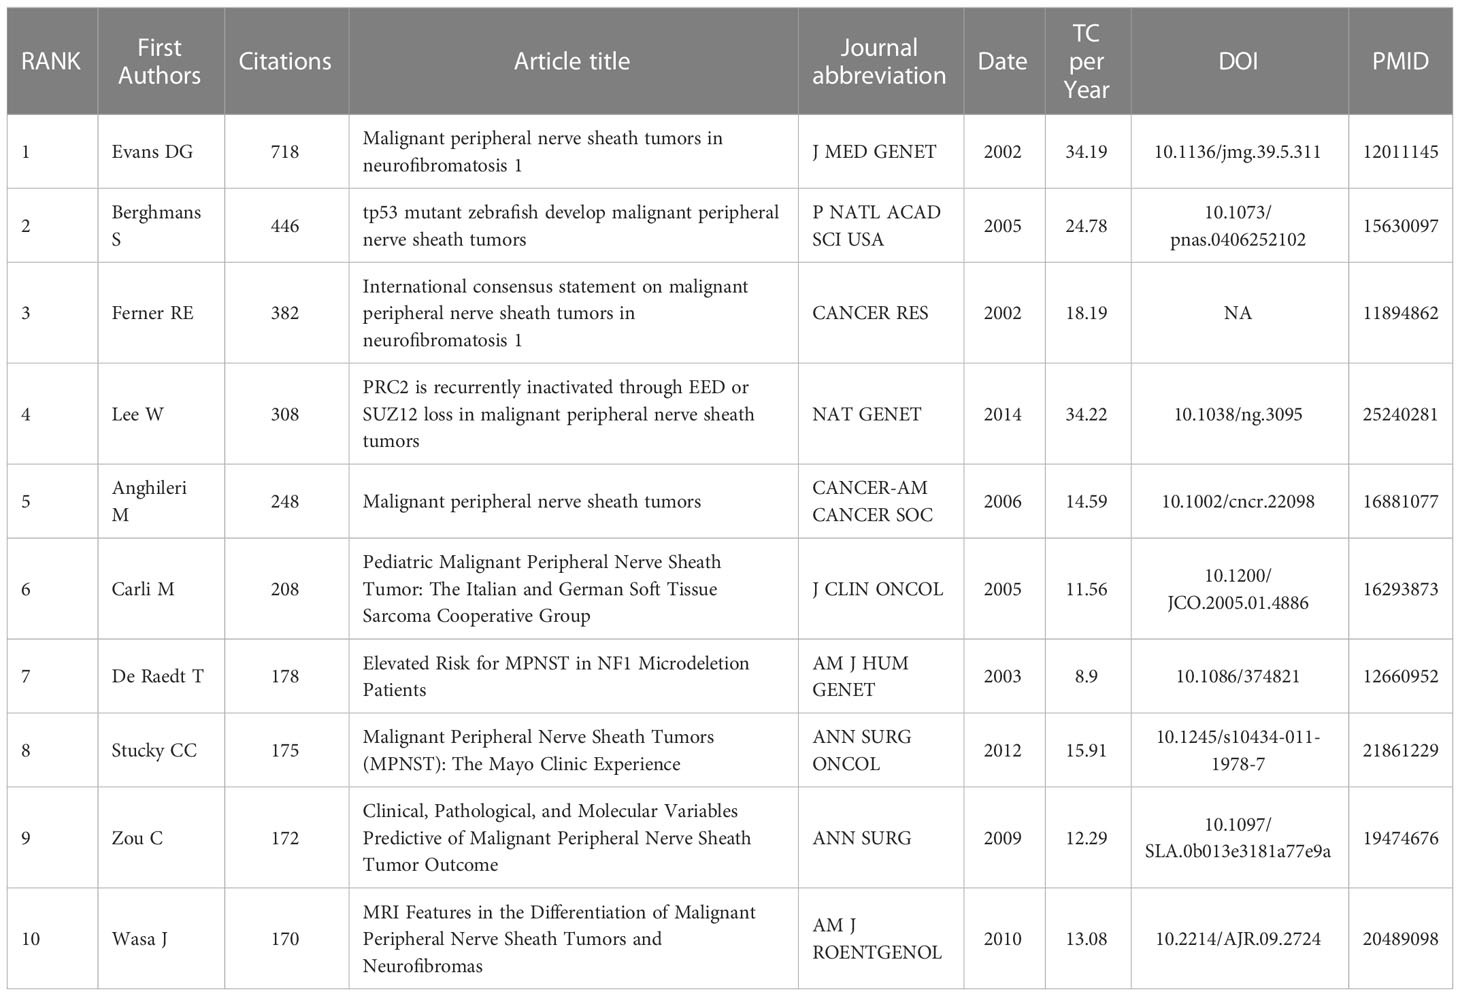This screenshot has height=996, width=1460.
Task: Click the DOI 10.1136/jmg.39.5.311
Action: click(x=1238, y=152)
